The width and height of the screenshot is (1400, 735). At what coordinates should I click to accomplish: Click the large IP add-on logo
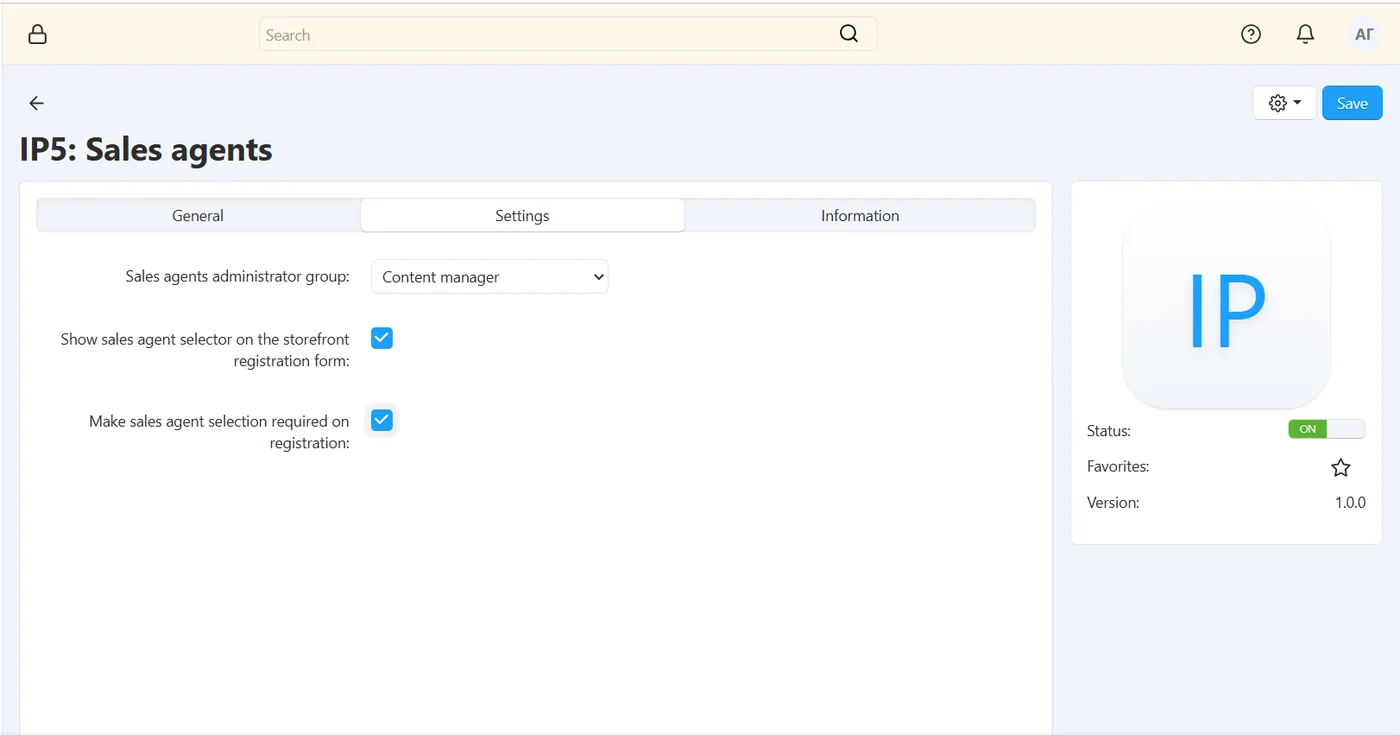point(1227,311)
